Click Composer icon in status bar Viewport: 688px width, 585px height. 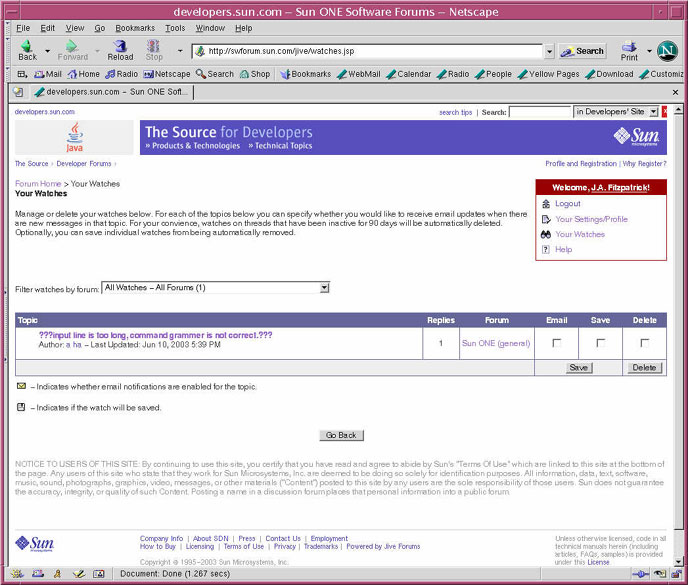79,574
